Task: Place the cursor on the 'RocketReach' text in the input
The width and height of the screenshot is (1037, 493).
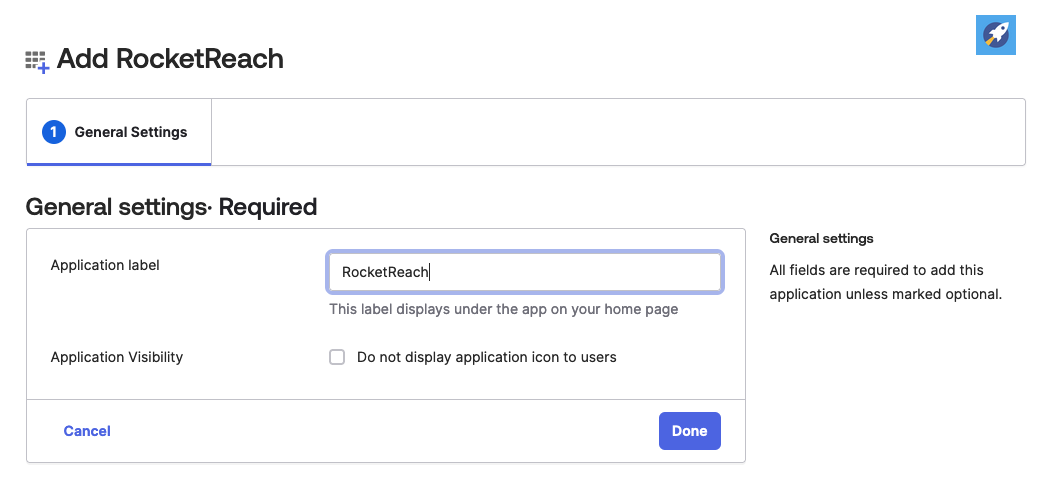Action: [x=385, y=272]
